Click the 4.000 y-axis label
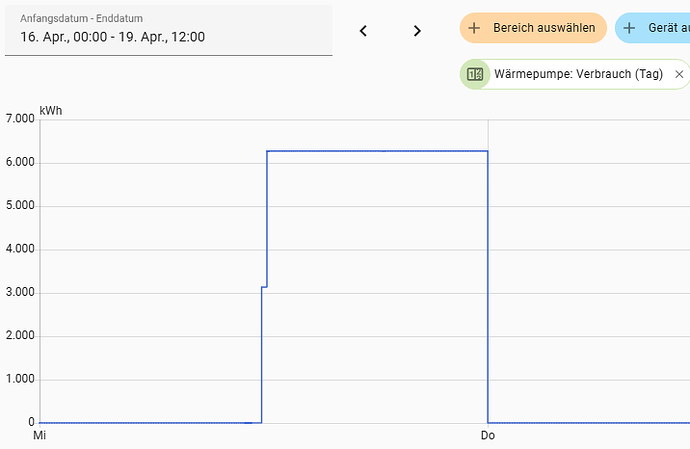The image size is (690, 449). [x=20, y=249]
